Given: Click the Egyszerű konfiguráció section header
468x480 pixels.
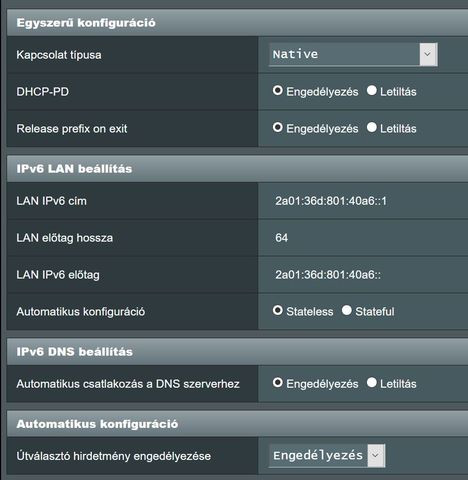Looking at the screenshot, I should (237, 23).
